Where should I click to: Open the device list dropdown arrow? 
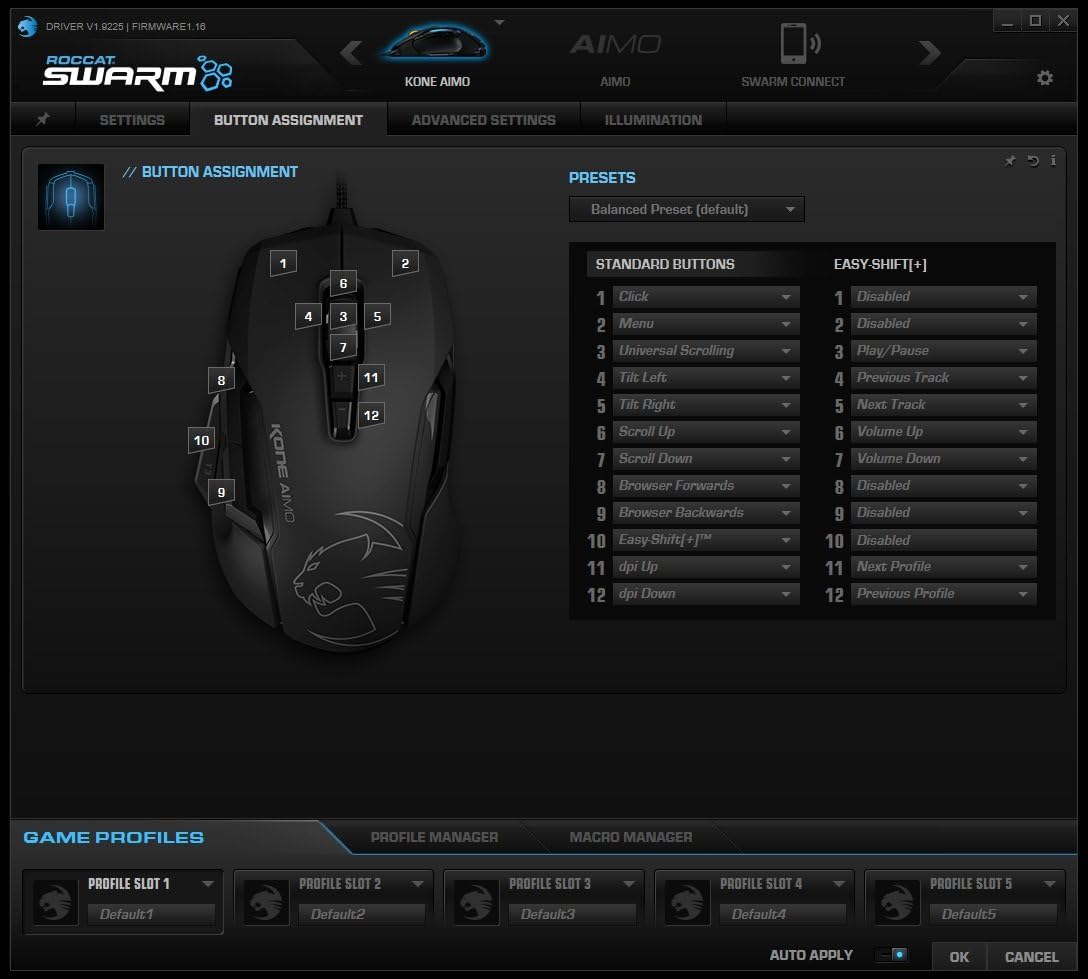point(500,23)
